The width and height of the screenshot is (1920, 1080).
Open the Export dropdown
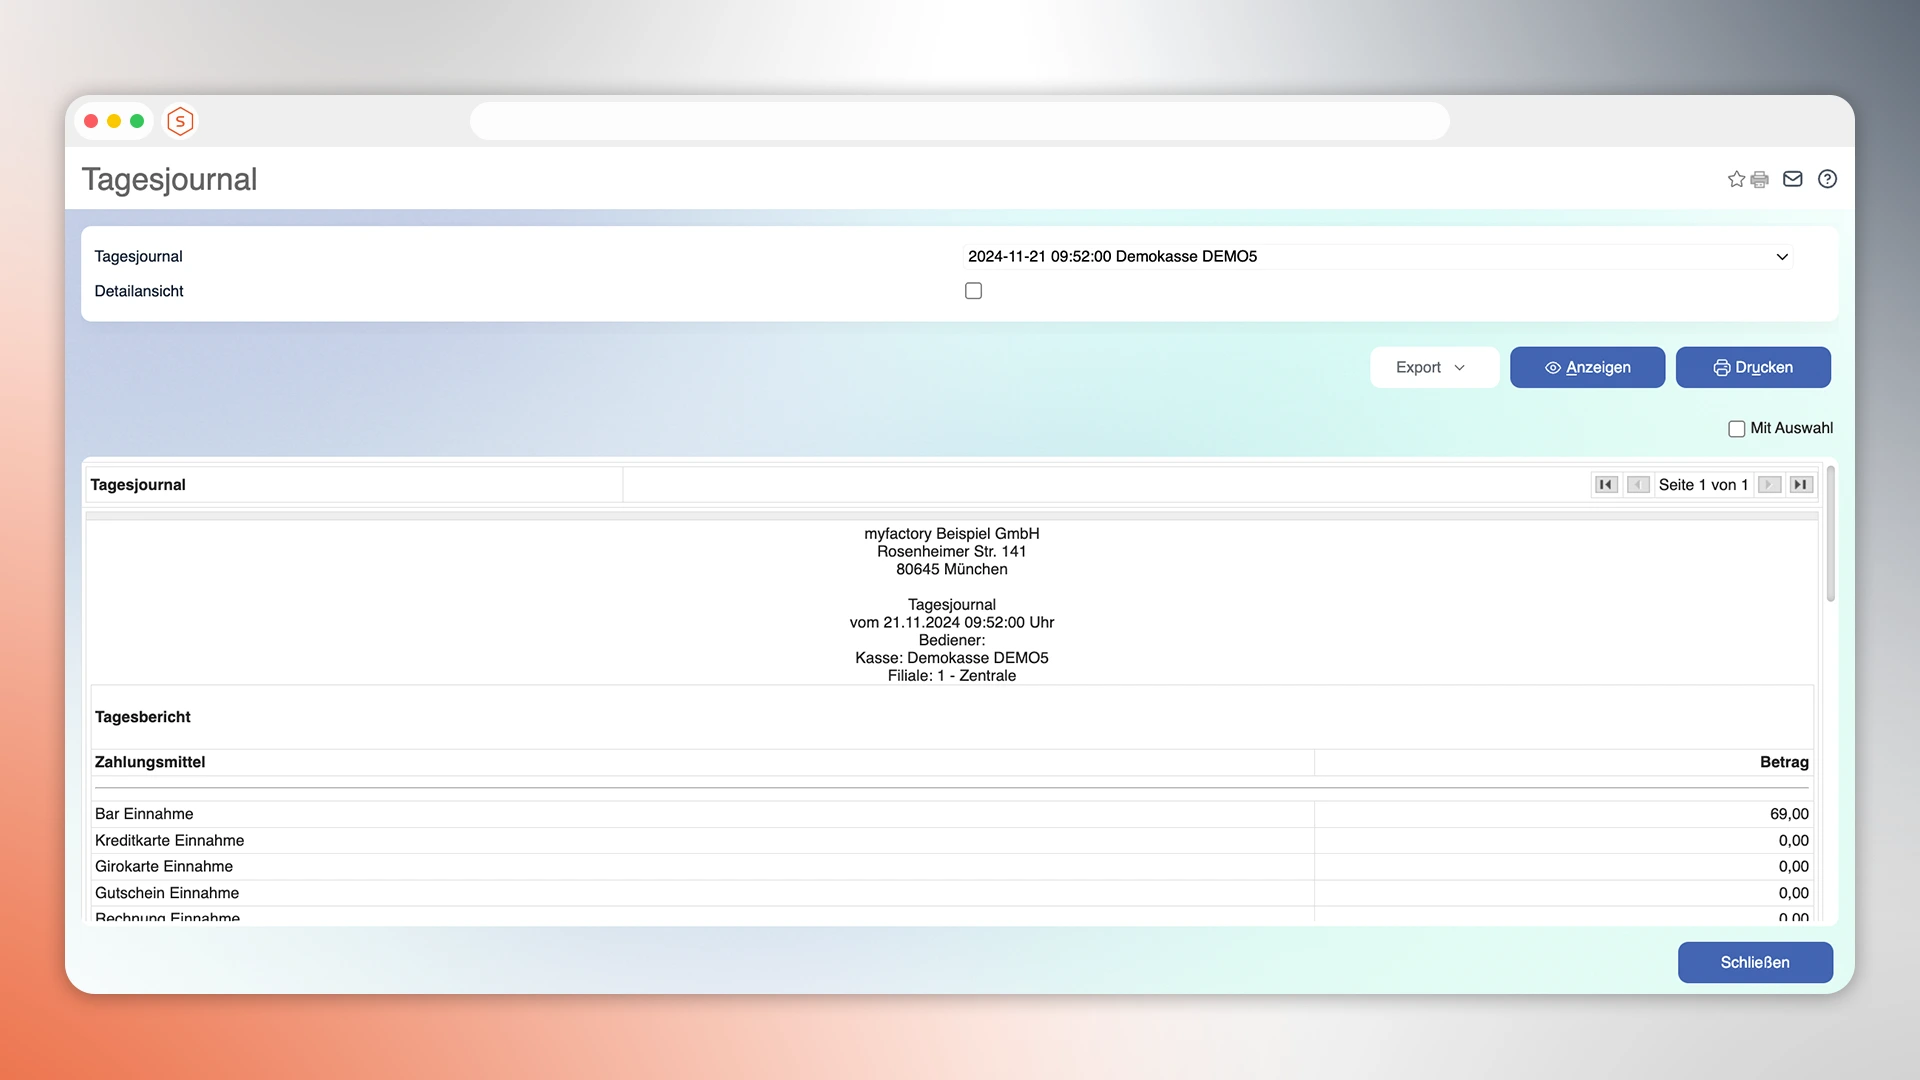tap(1433, 367)
